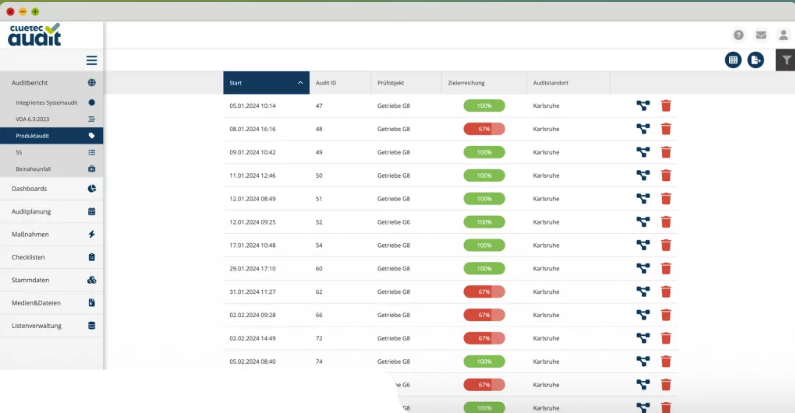Screen dimensions: 795x413
Task: Delete audit 66 with trash icon
Action: [x=666, y=315]
